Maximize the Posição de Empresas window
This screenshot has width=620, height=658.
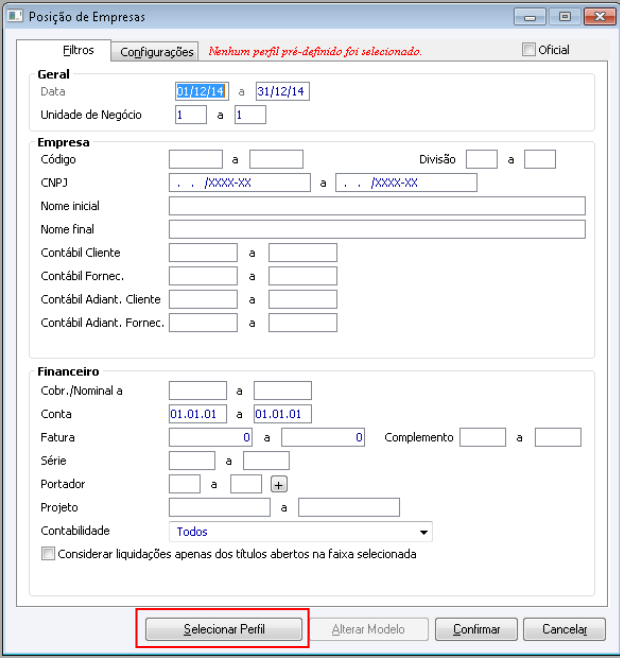[565, 17]
